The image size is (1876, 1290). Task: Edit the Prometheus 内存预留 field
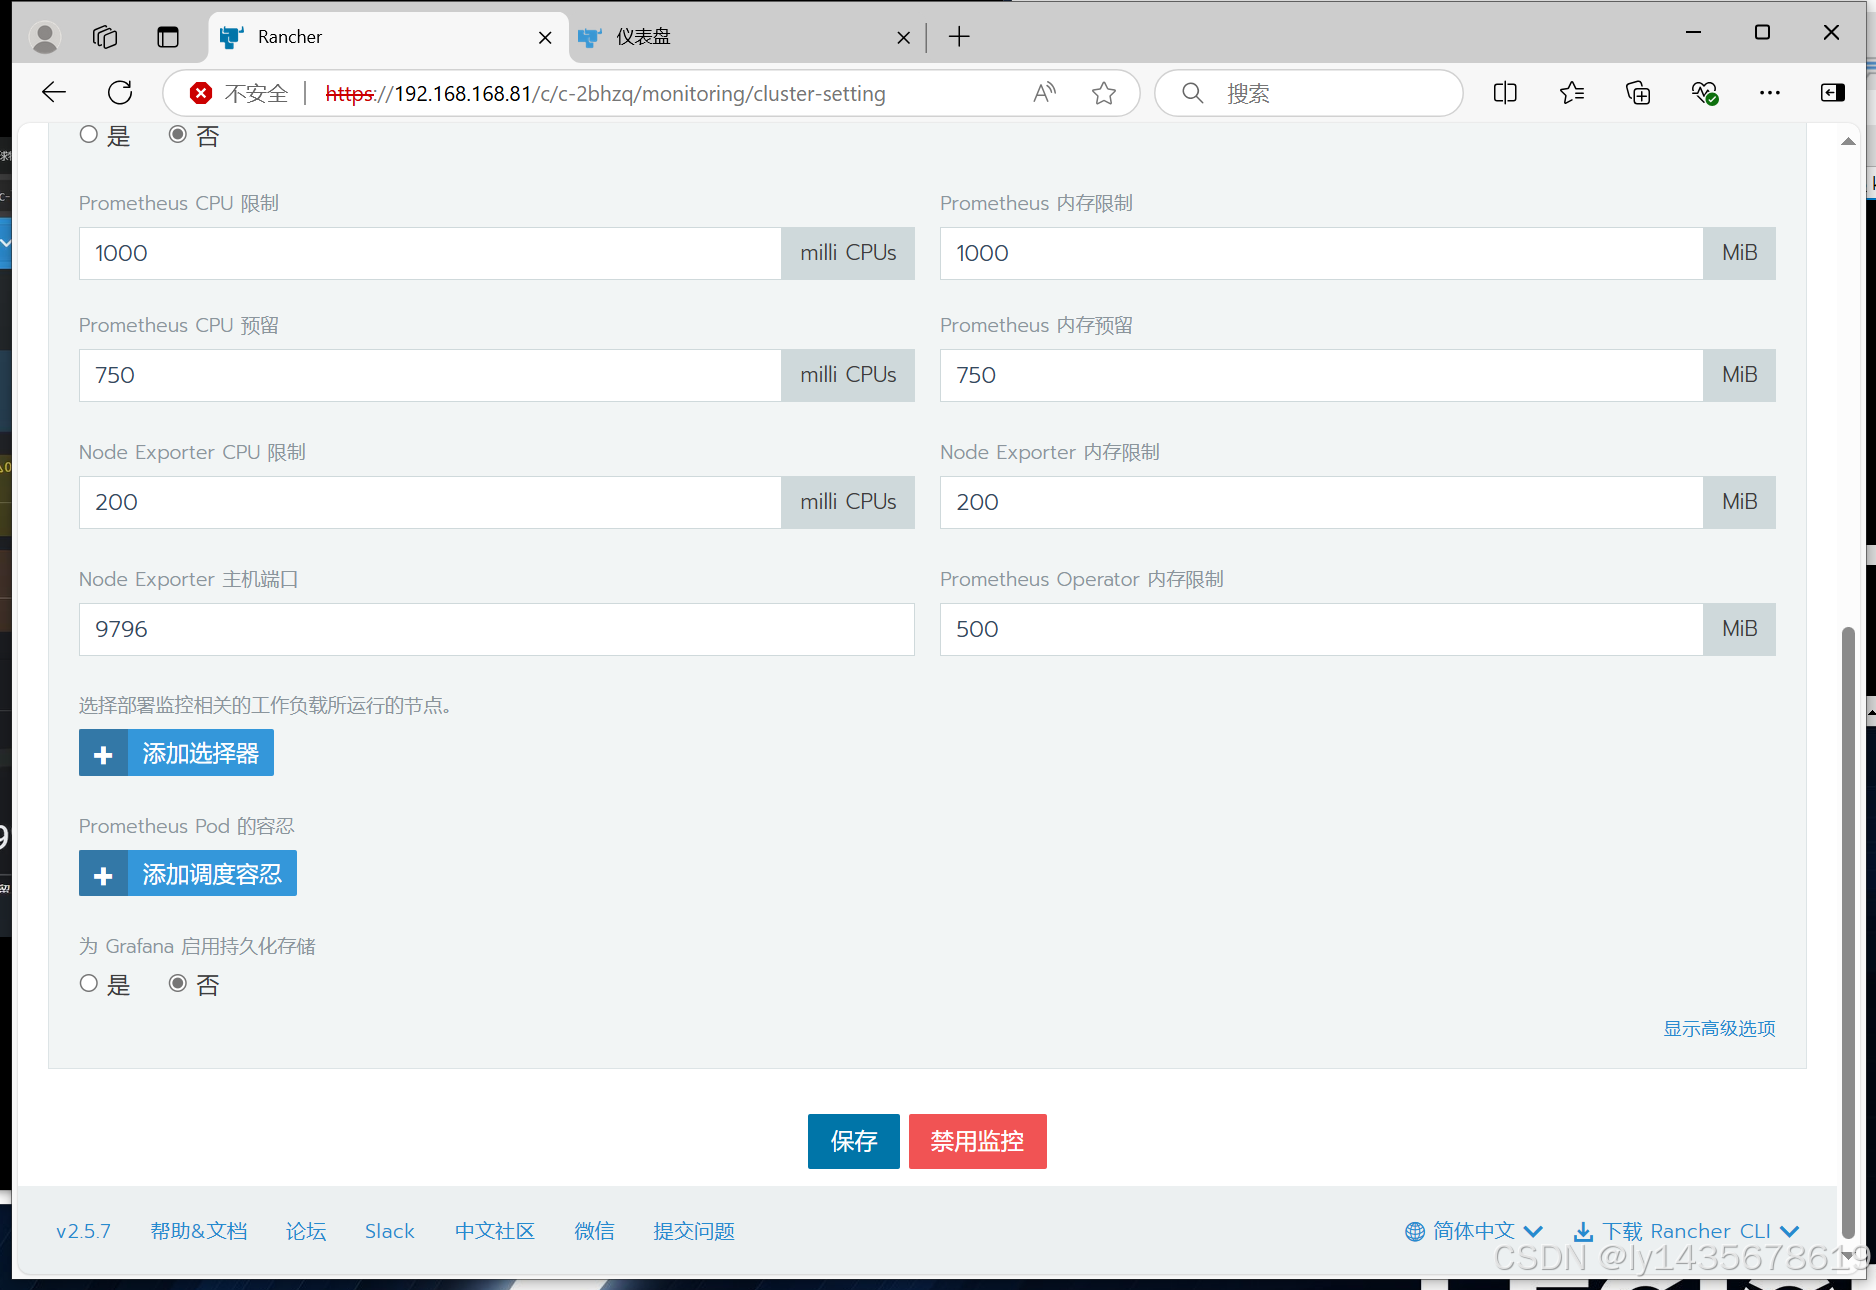point(1321,375)
